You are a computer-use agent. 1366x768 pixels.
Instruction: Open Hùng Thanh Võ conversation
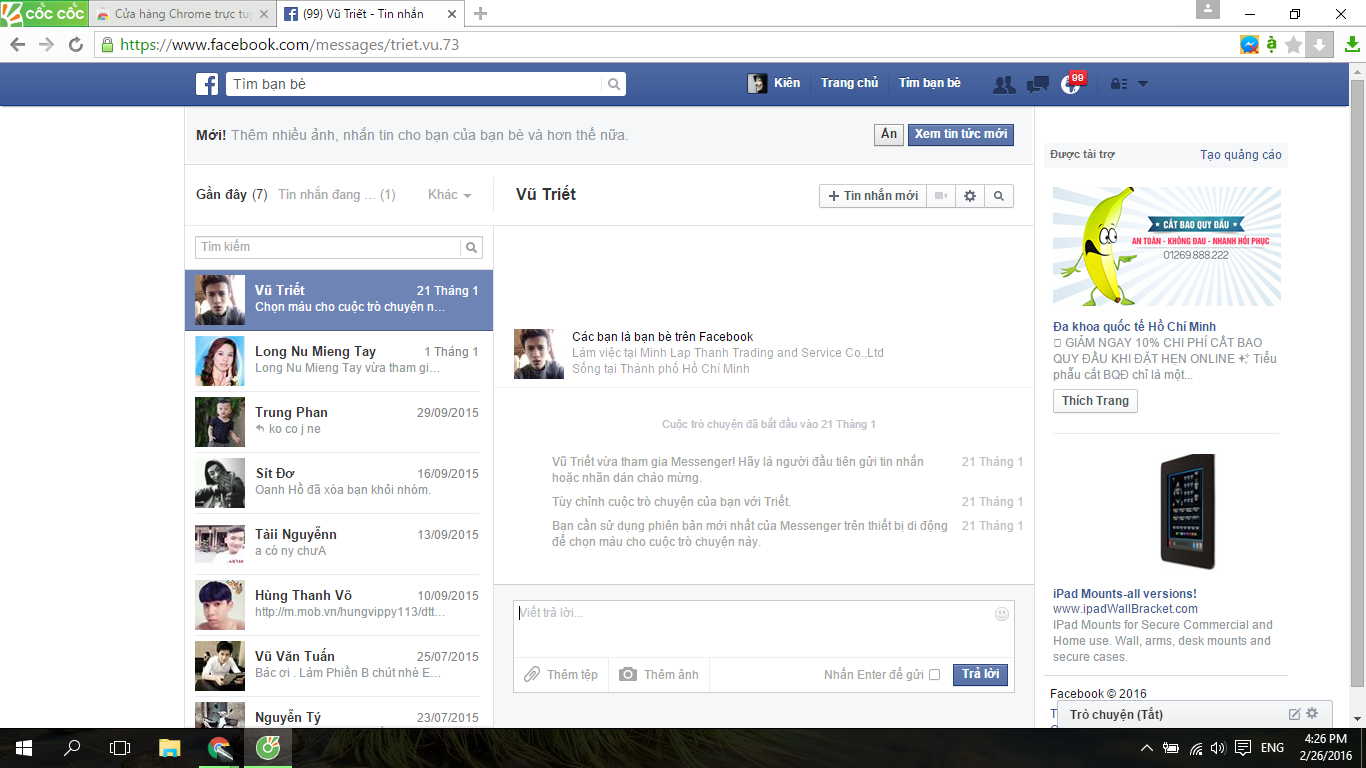pos(339,605)
